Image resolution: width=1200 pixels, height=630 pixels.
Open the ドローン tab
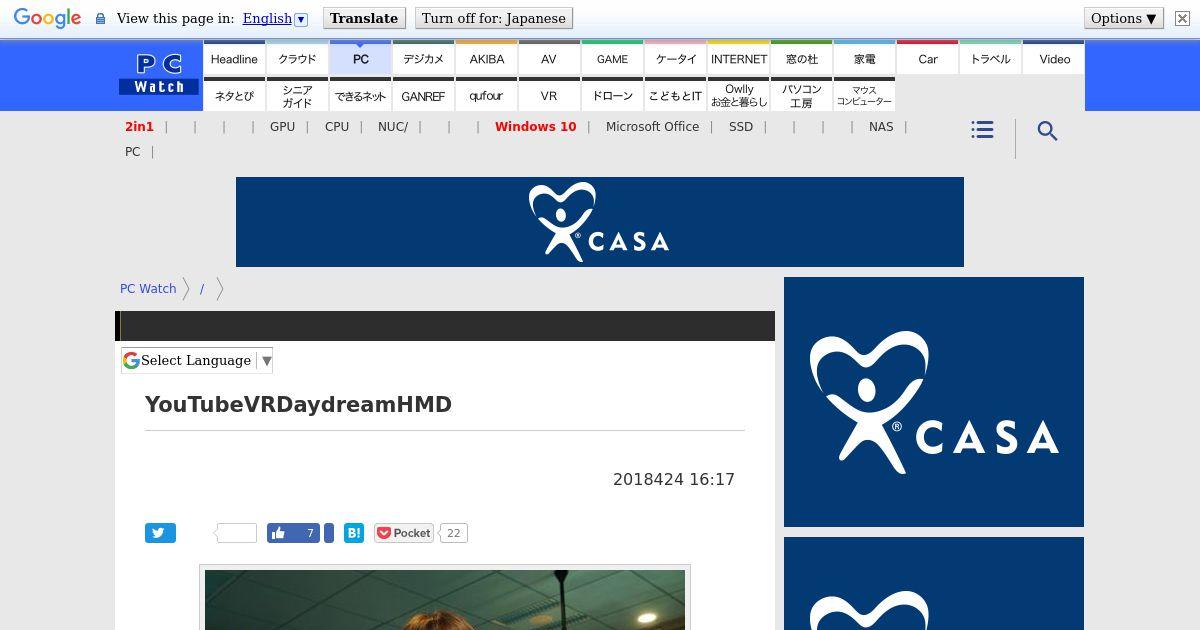612,95
